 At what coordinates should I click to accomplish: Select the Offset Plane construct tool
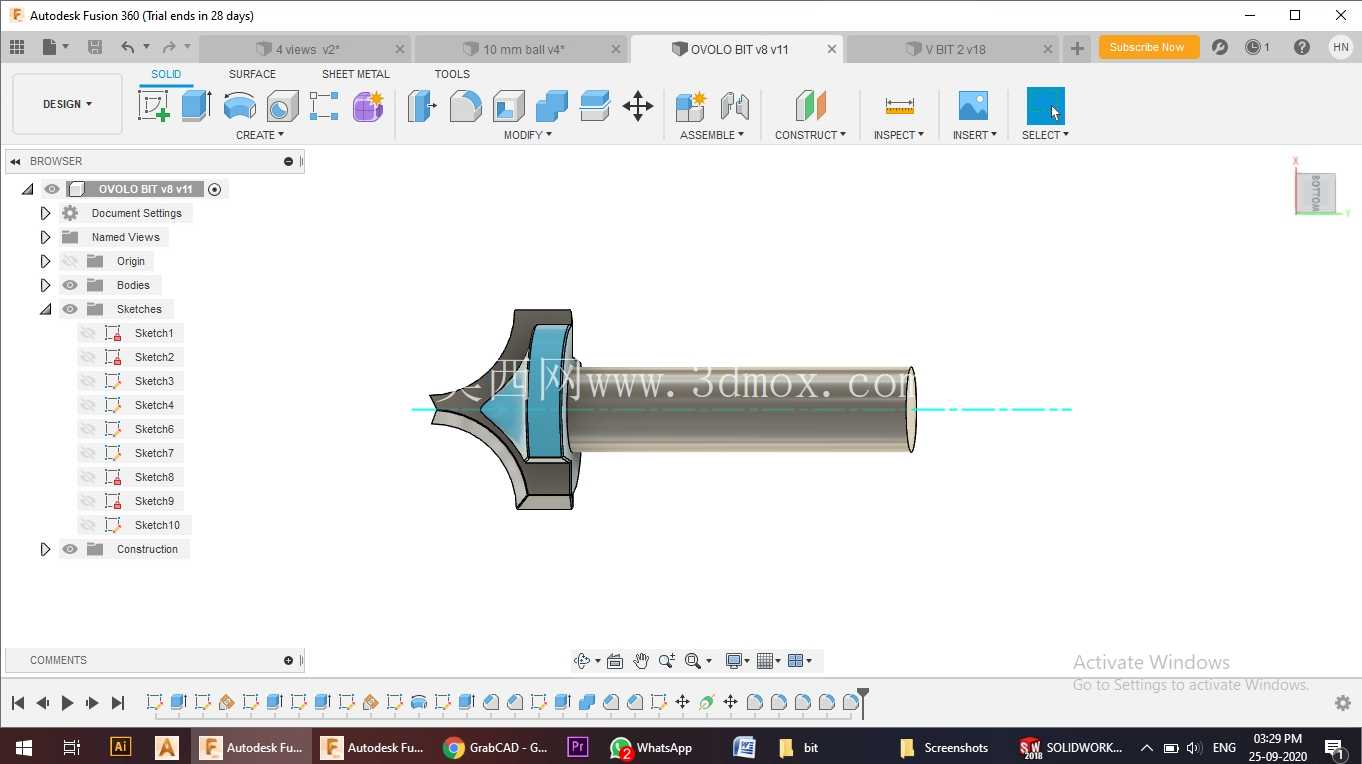[x=810, y=106]
